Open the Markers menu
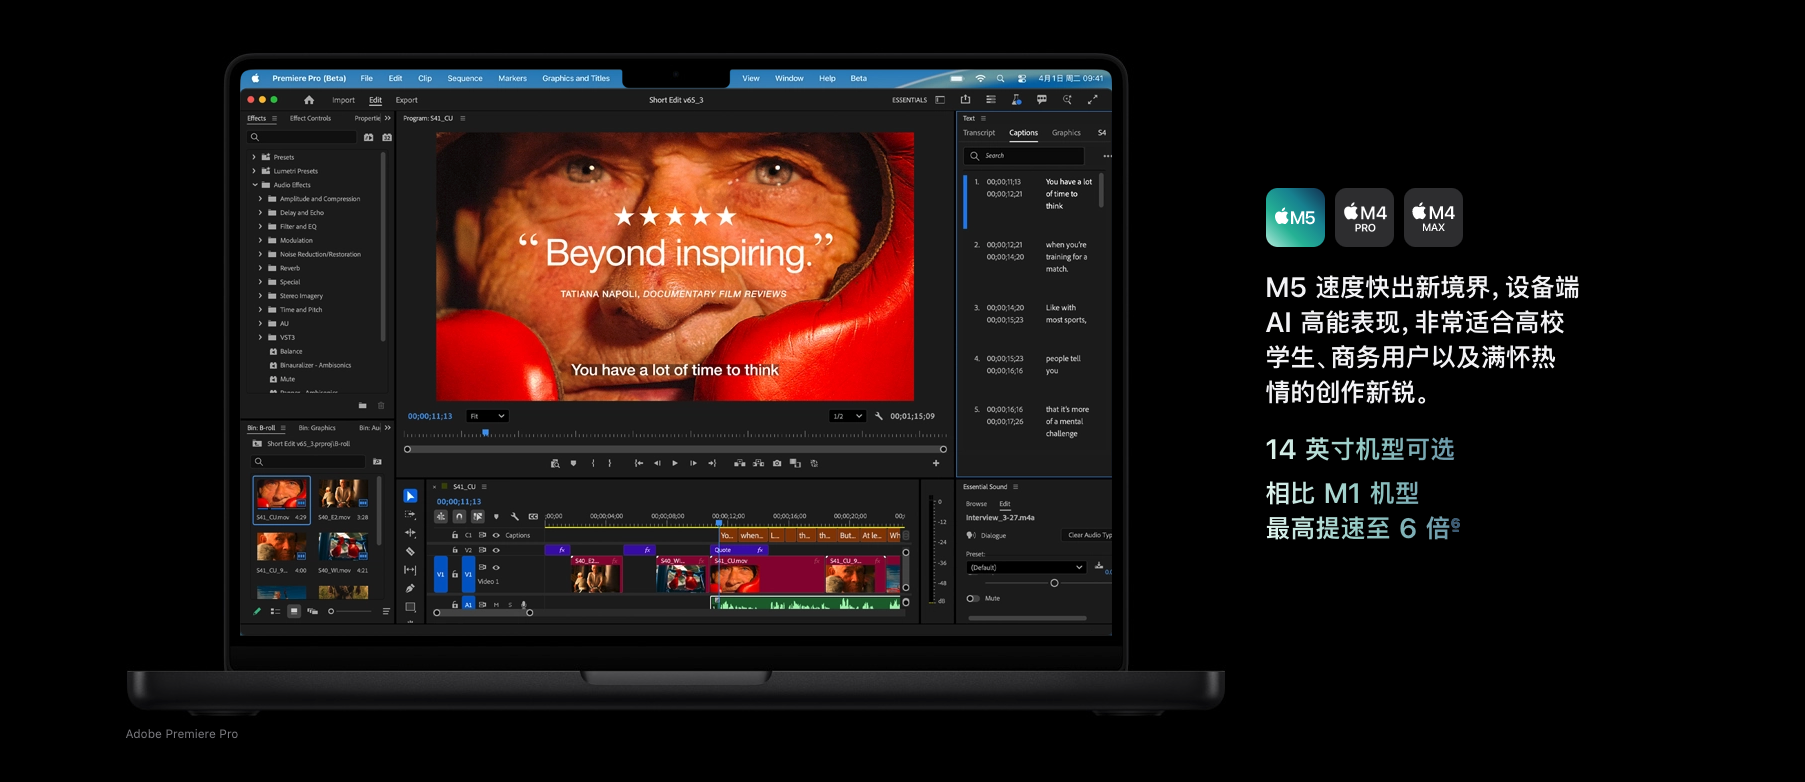Image resolution: width=1805 pixels, height=782 pixels. 512,78
